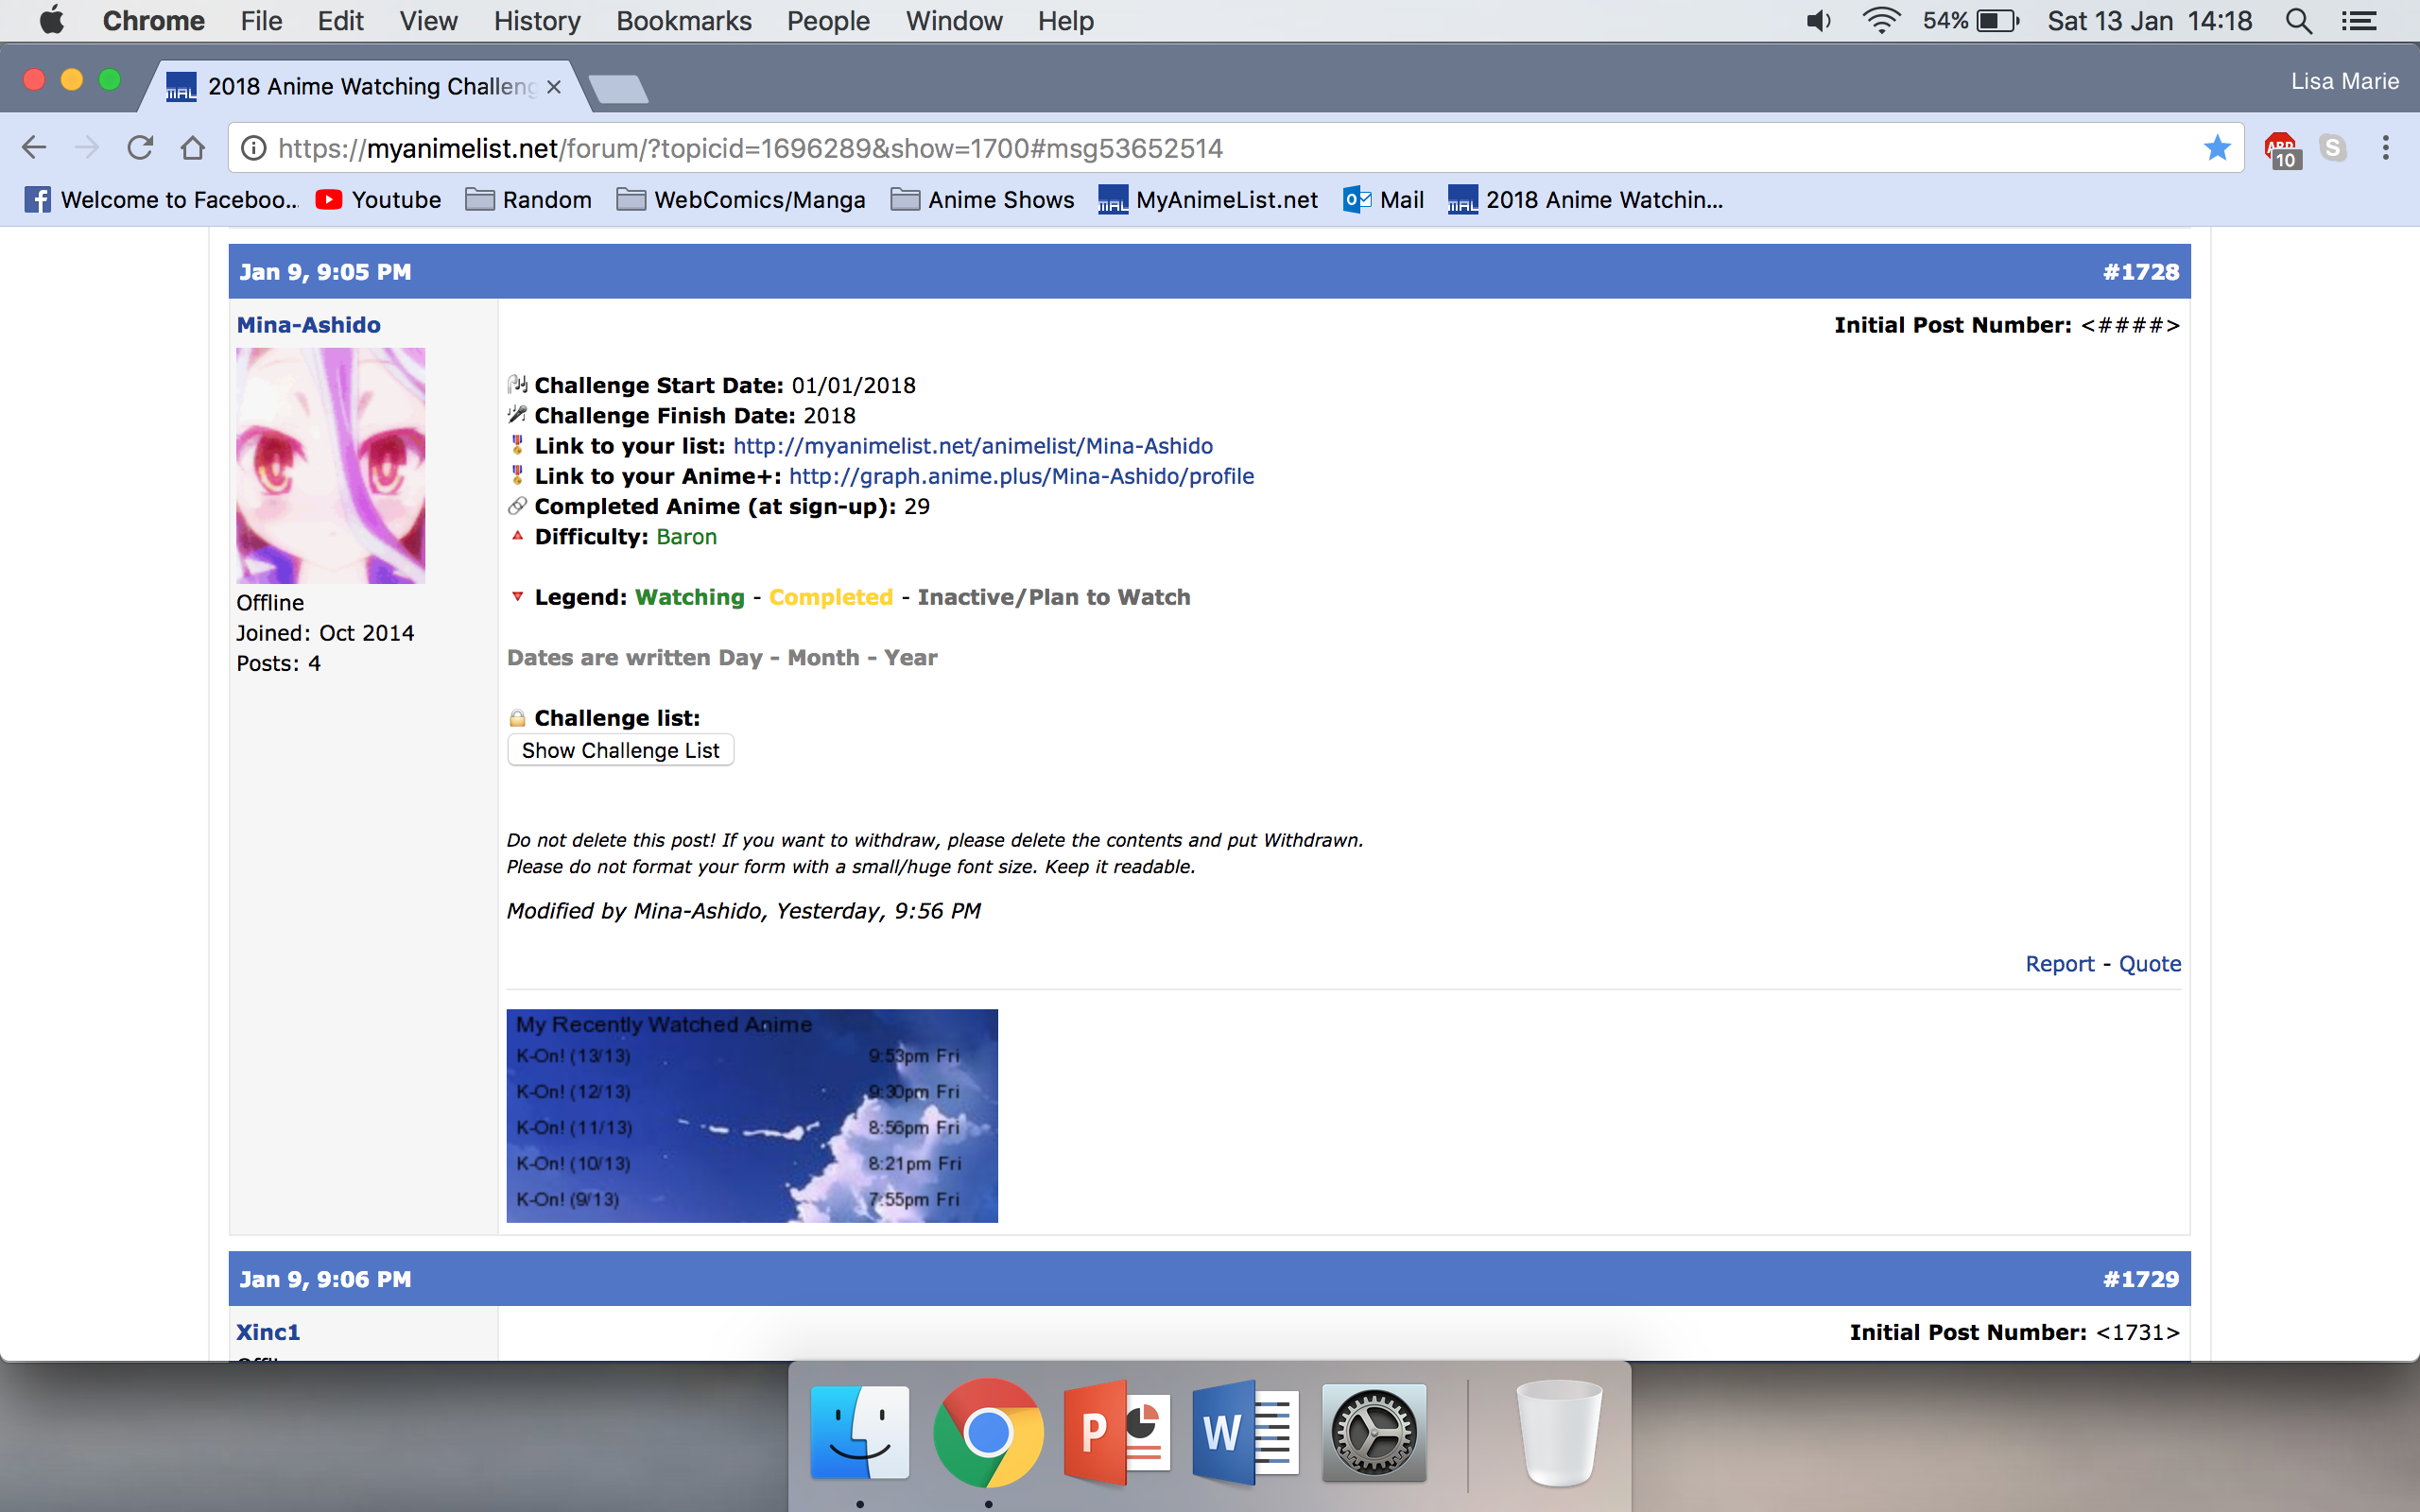Open the Apple menu
Screen dimensions: 2420x1512
point(51,21)
